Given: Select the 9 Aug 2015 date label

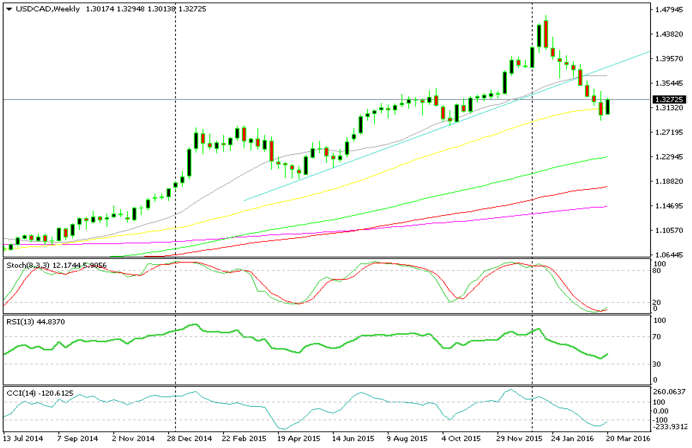Looking at the screenshot, I should 408,438.
